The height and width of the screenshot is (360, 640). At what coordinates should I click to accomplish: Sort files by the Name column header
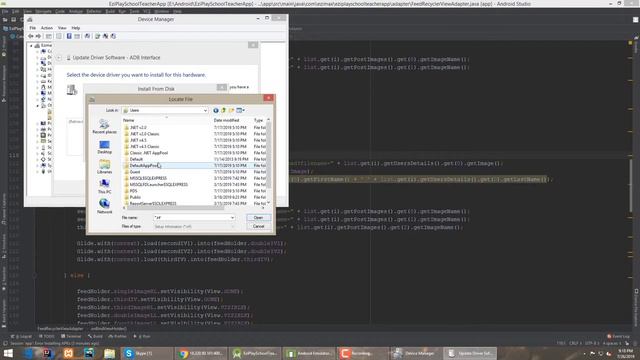coord(167,120)
